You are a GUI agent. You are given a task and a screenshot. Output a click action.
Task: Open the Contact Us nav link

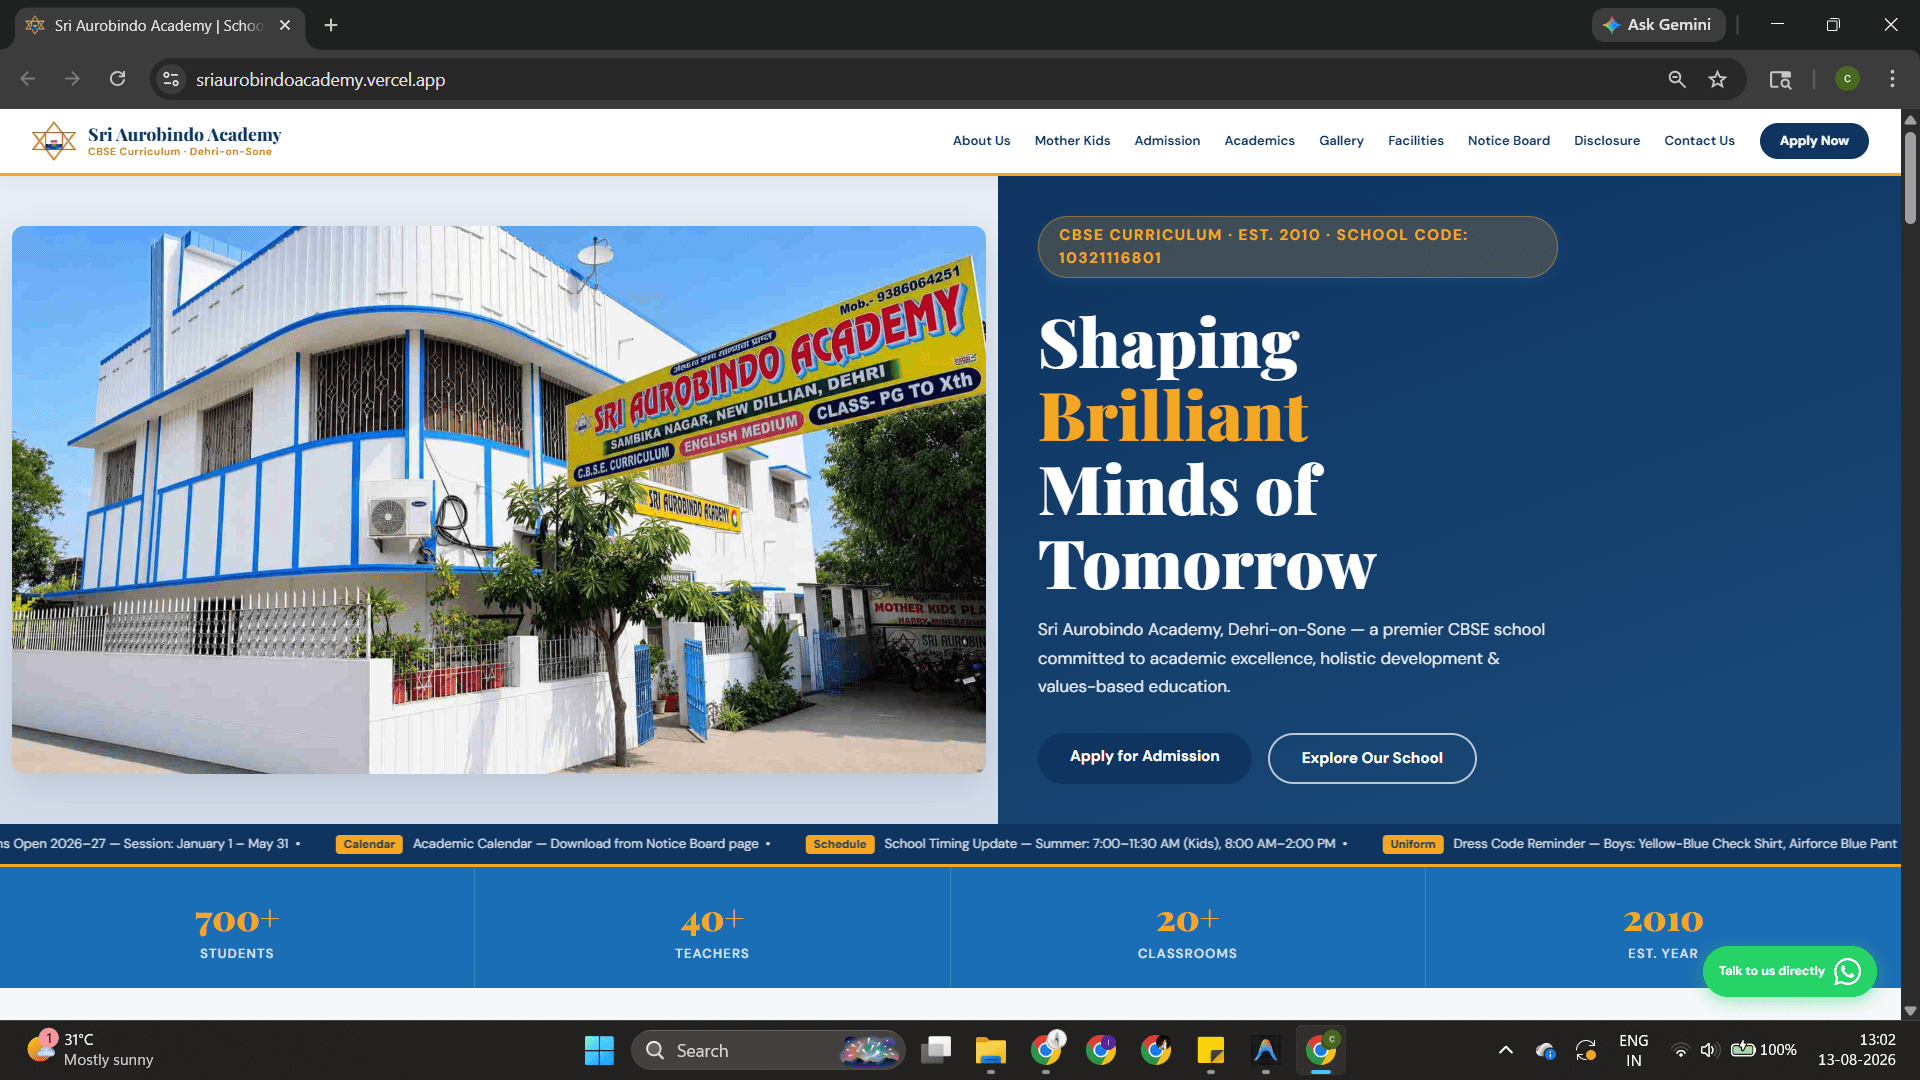click(x=1699, y=141)
